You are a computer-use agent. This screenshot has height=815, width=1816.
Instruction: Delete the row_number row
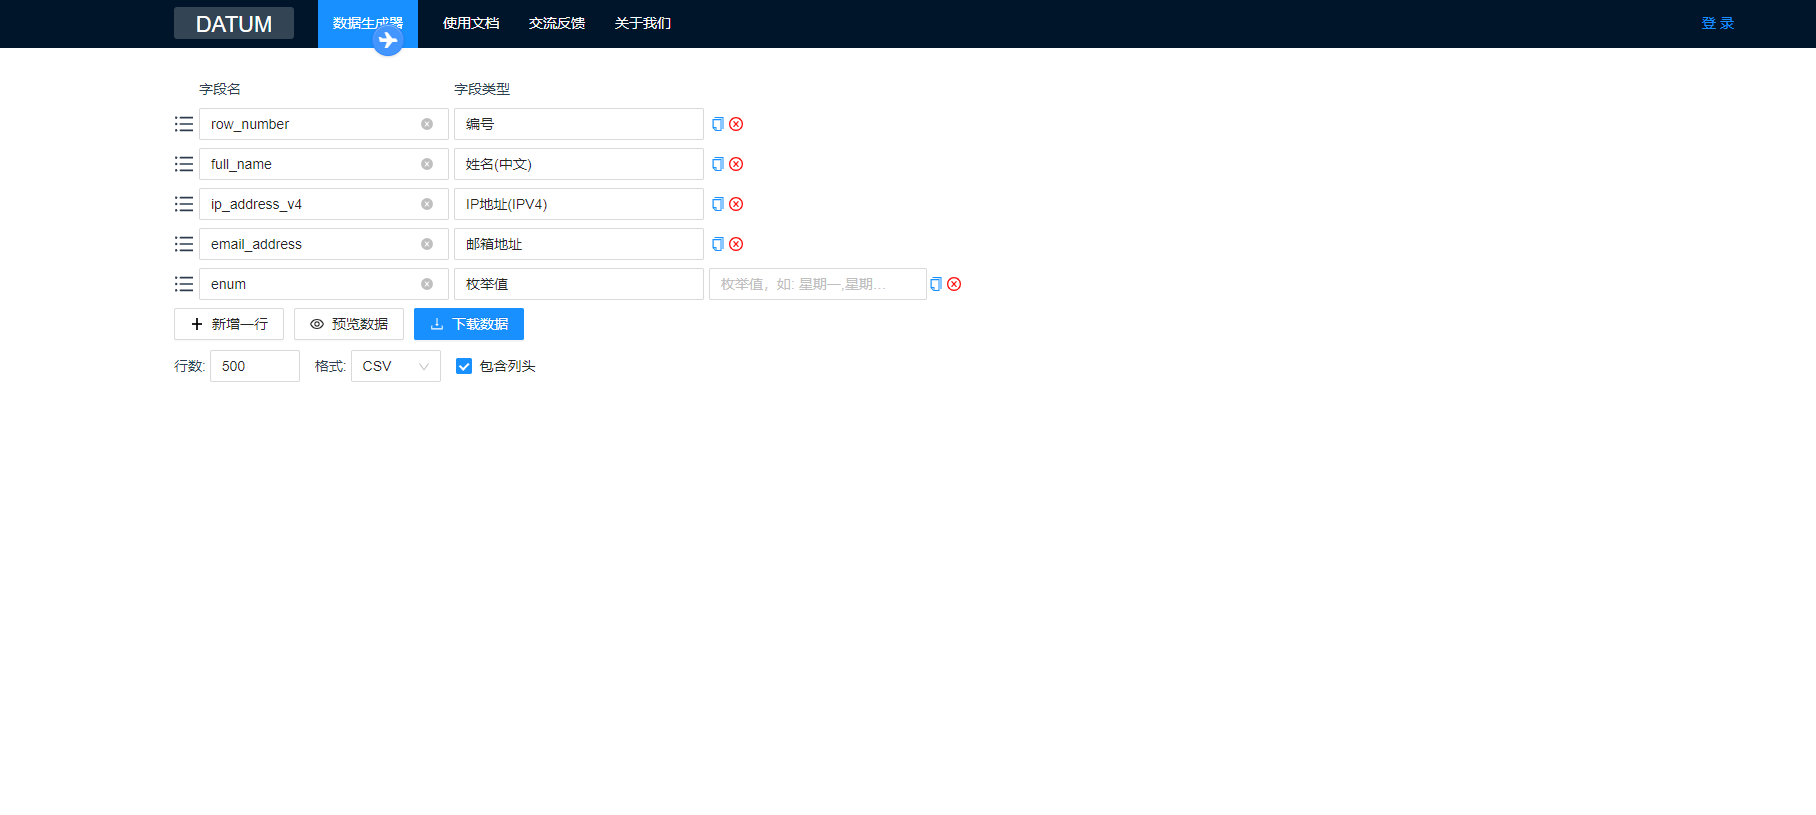click(736, 124)
